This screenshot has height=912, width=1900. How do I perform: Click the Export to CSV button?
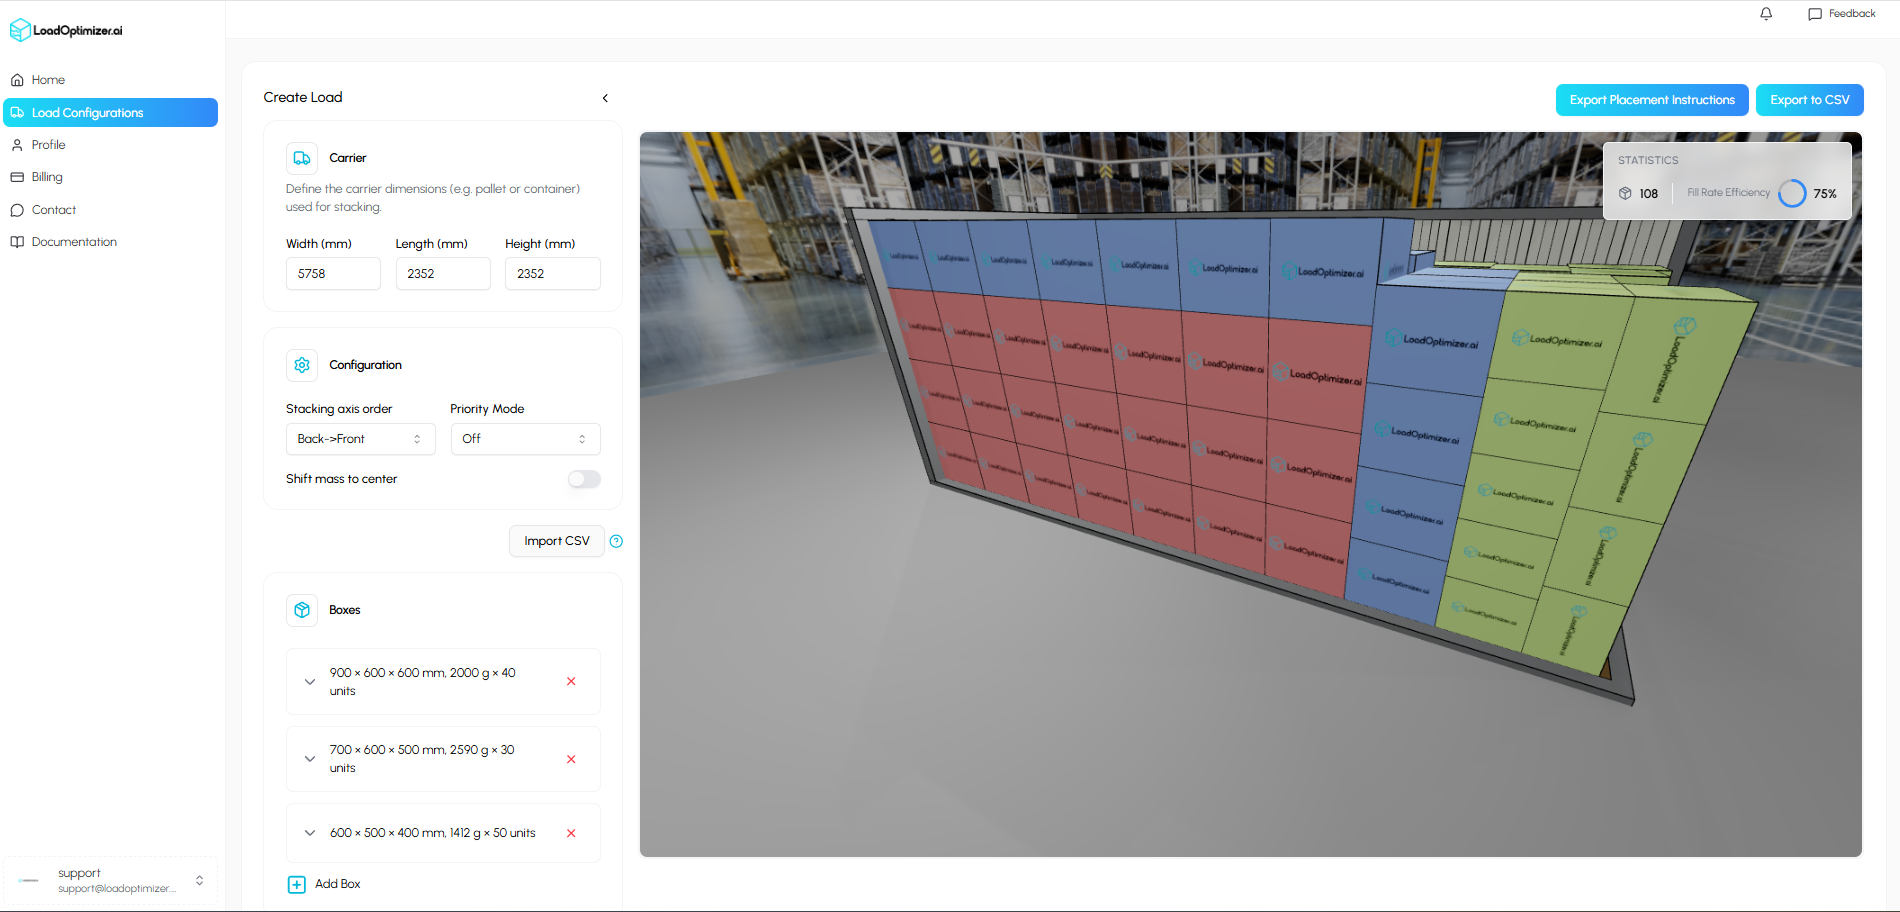pyautogui.click(x=1809, y=99)
